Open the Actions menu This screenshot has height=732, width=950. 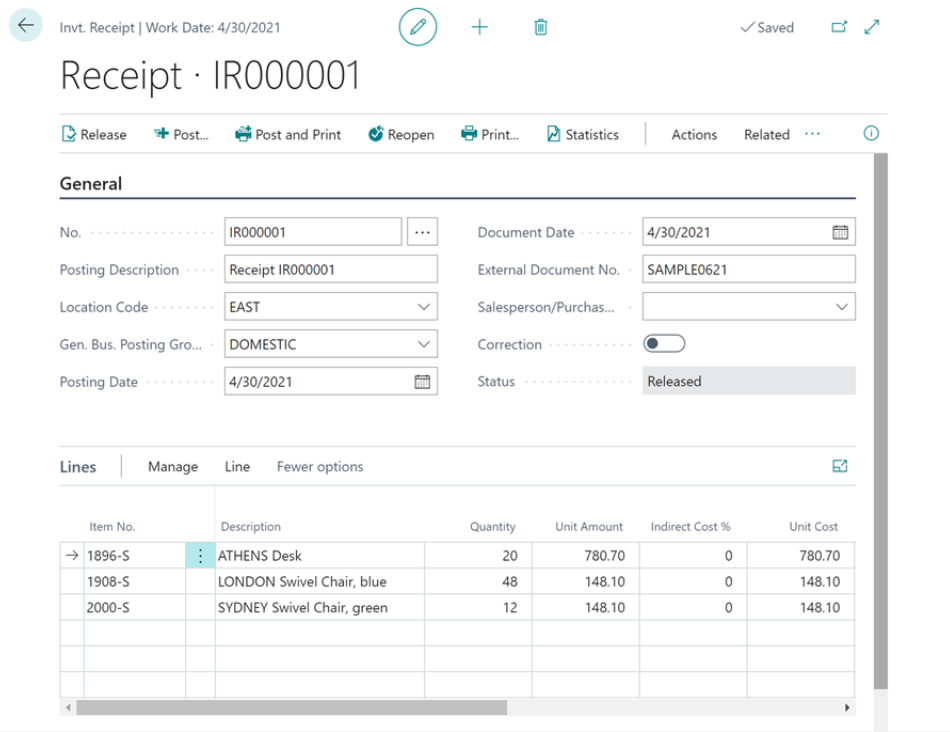[x=694, y=135]
